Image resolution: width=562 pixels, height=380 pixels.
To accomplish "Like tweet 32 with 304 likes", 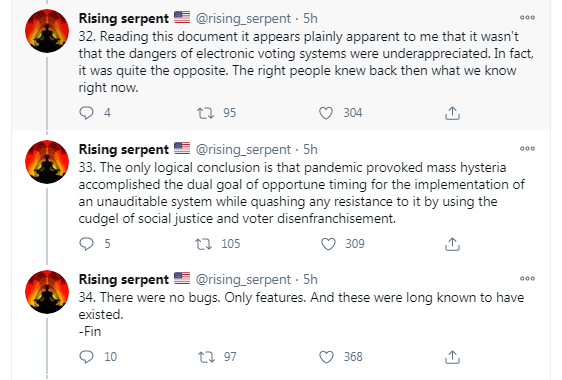I will [x=326, y=113].
